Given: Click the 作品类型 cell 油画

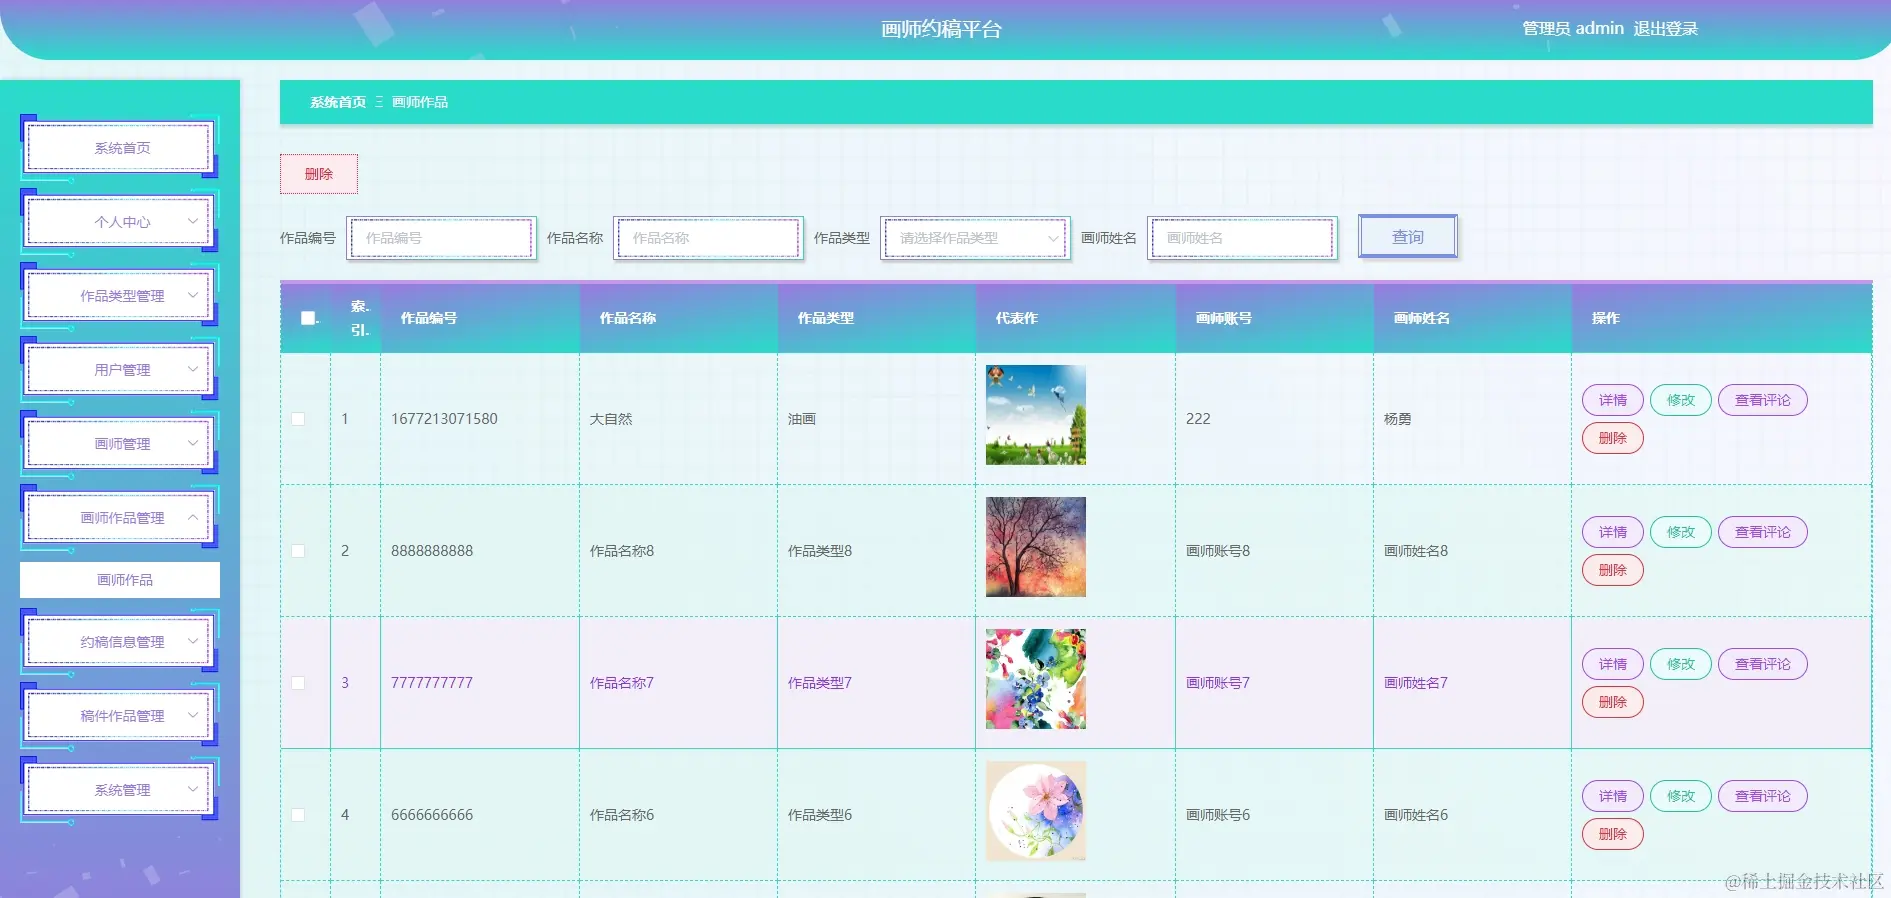Looking at the screenshot, I should tap(802, 419).
